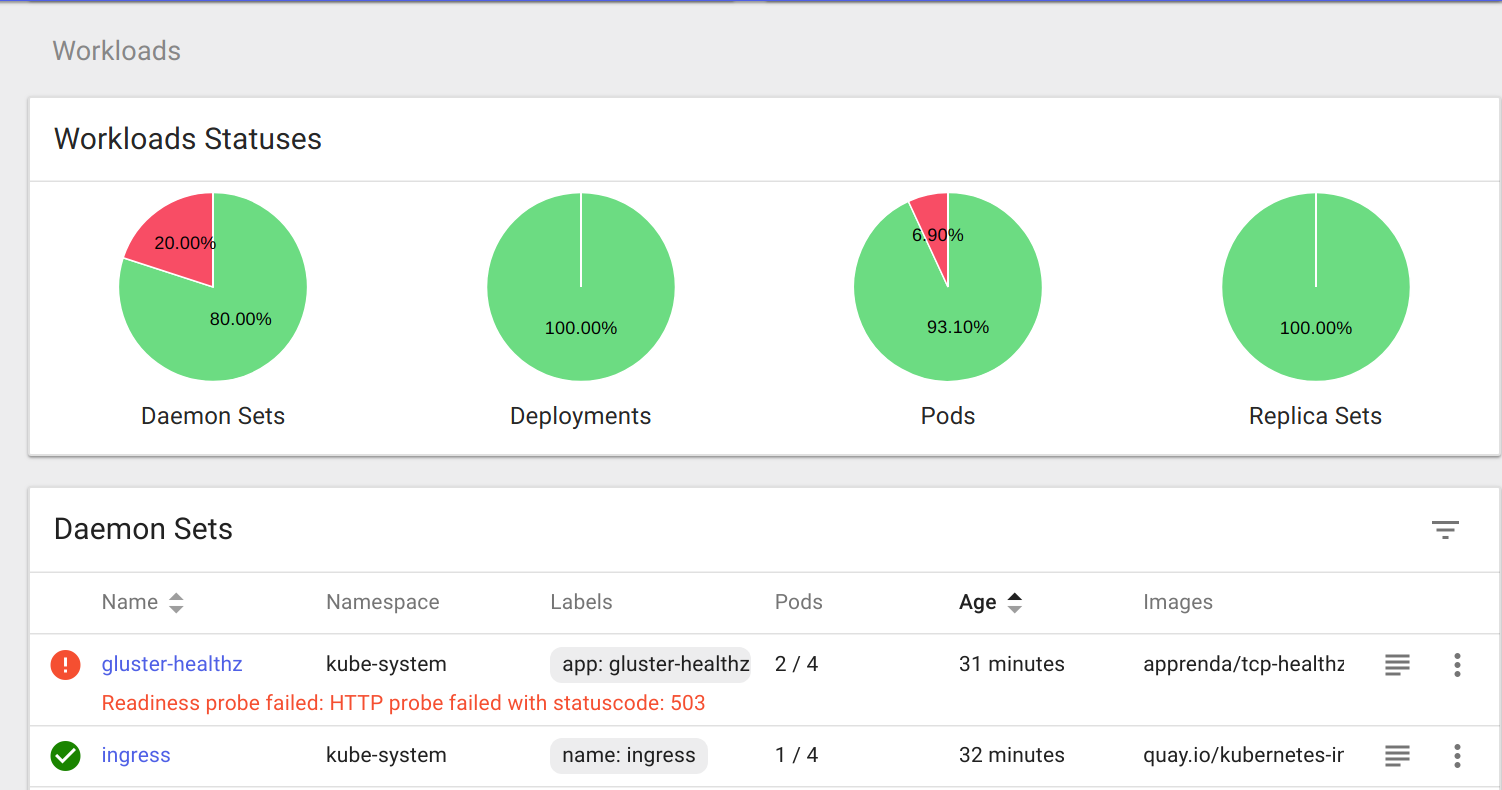Image resolution: width=1502 pixels, height=790 pixels.
Task: Click the Pods column header
Action: 799,602
